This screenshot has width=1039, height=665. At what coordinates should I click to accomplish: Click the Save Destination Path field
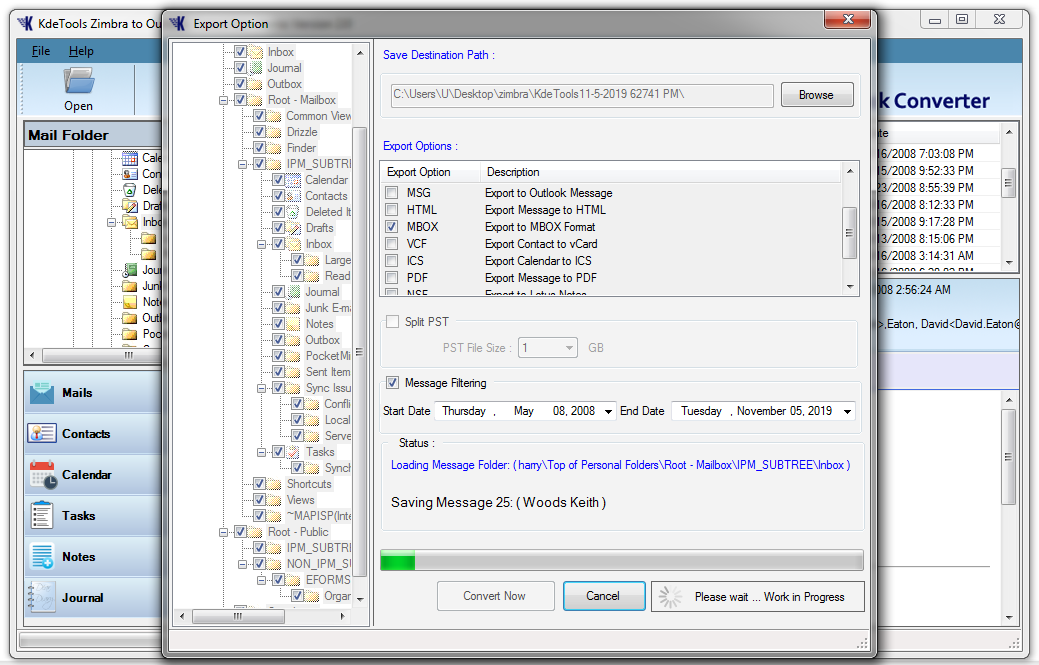click(582, 95)
